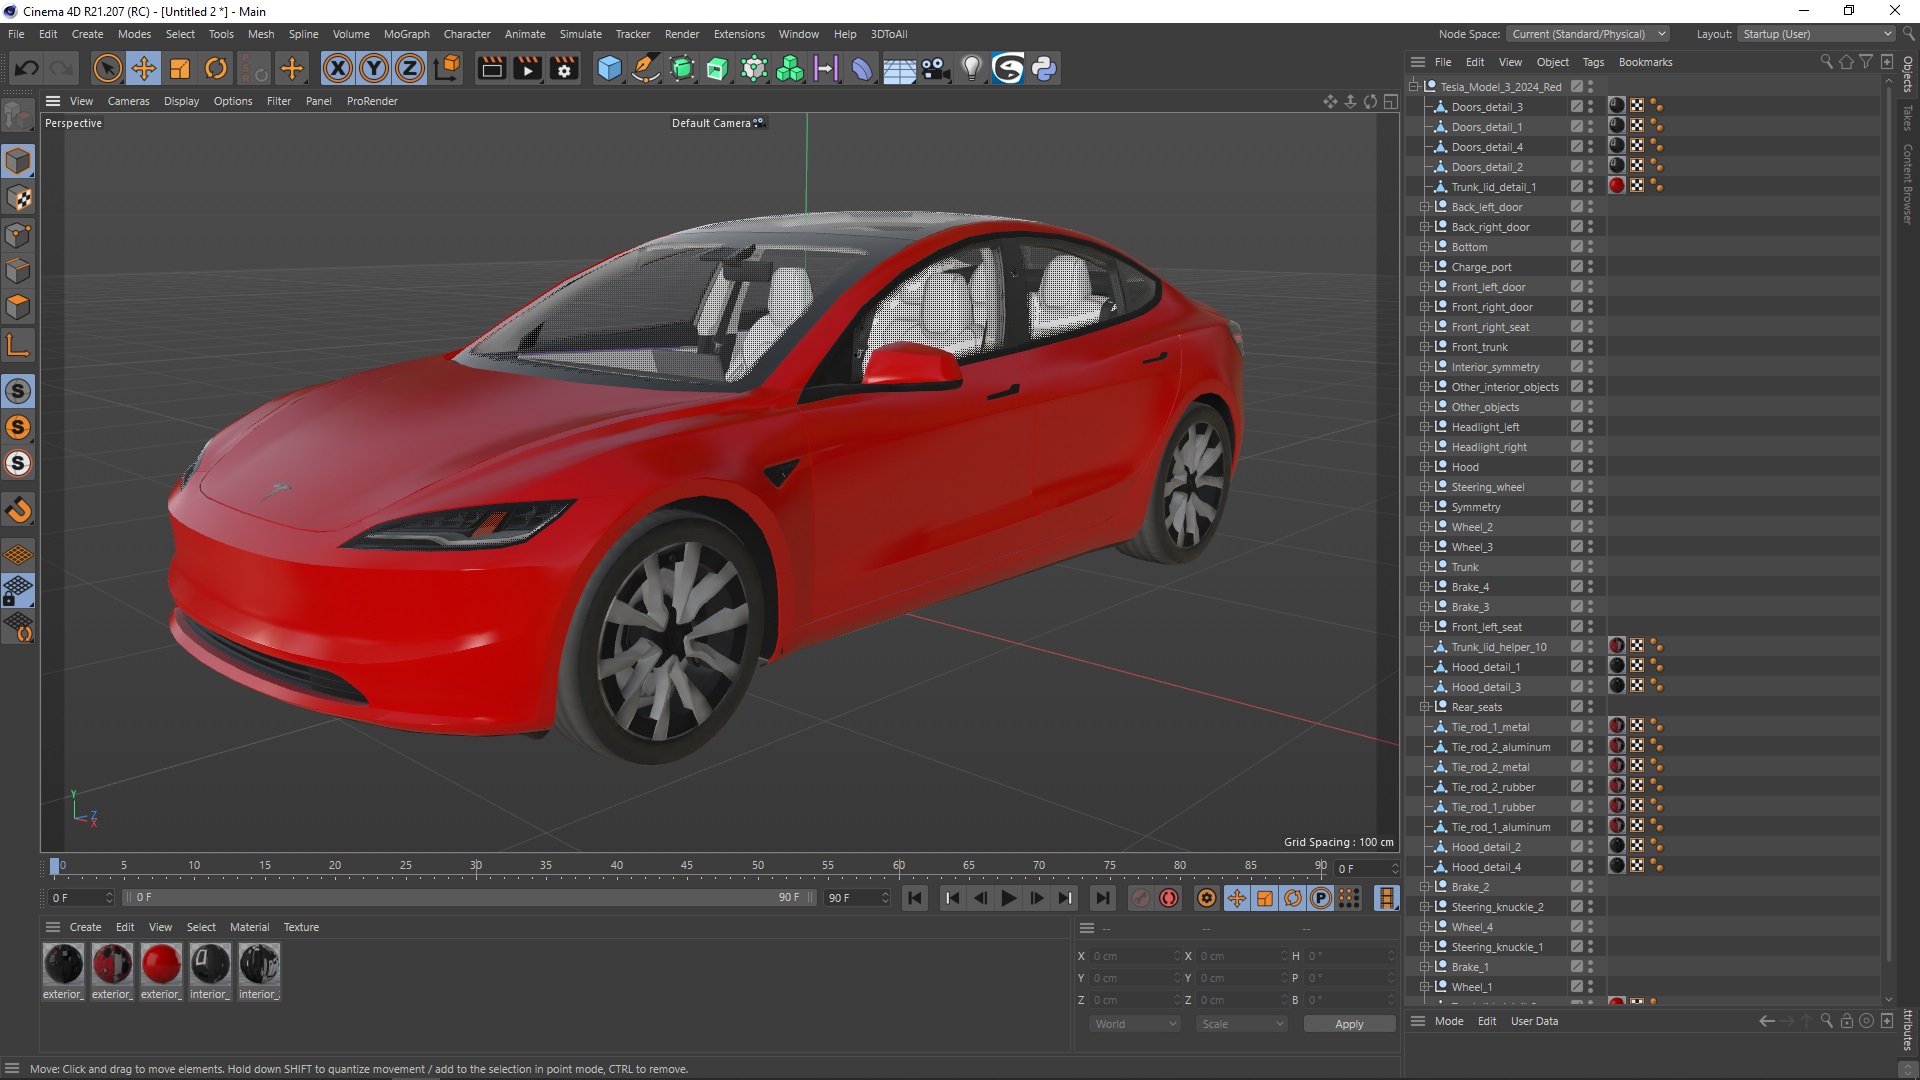Toggle visibility dots for Symmetry object
The image size is (1920, 1080).
pos(1590,507)
